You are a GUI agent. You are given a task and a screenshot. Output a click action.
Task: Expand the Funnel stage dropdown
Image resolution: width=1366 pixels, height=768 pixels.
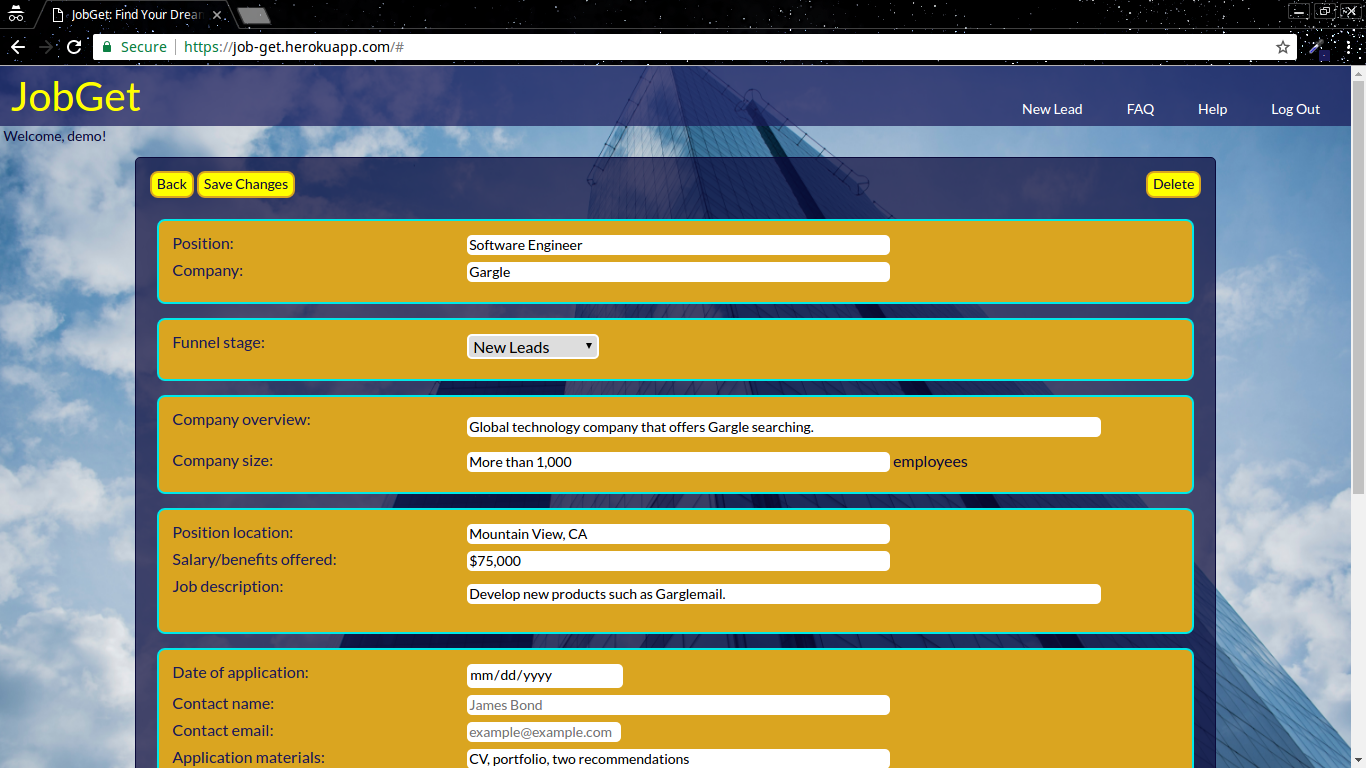coord(533,347)
